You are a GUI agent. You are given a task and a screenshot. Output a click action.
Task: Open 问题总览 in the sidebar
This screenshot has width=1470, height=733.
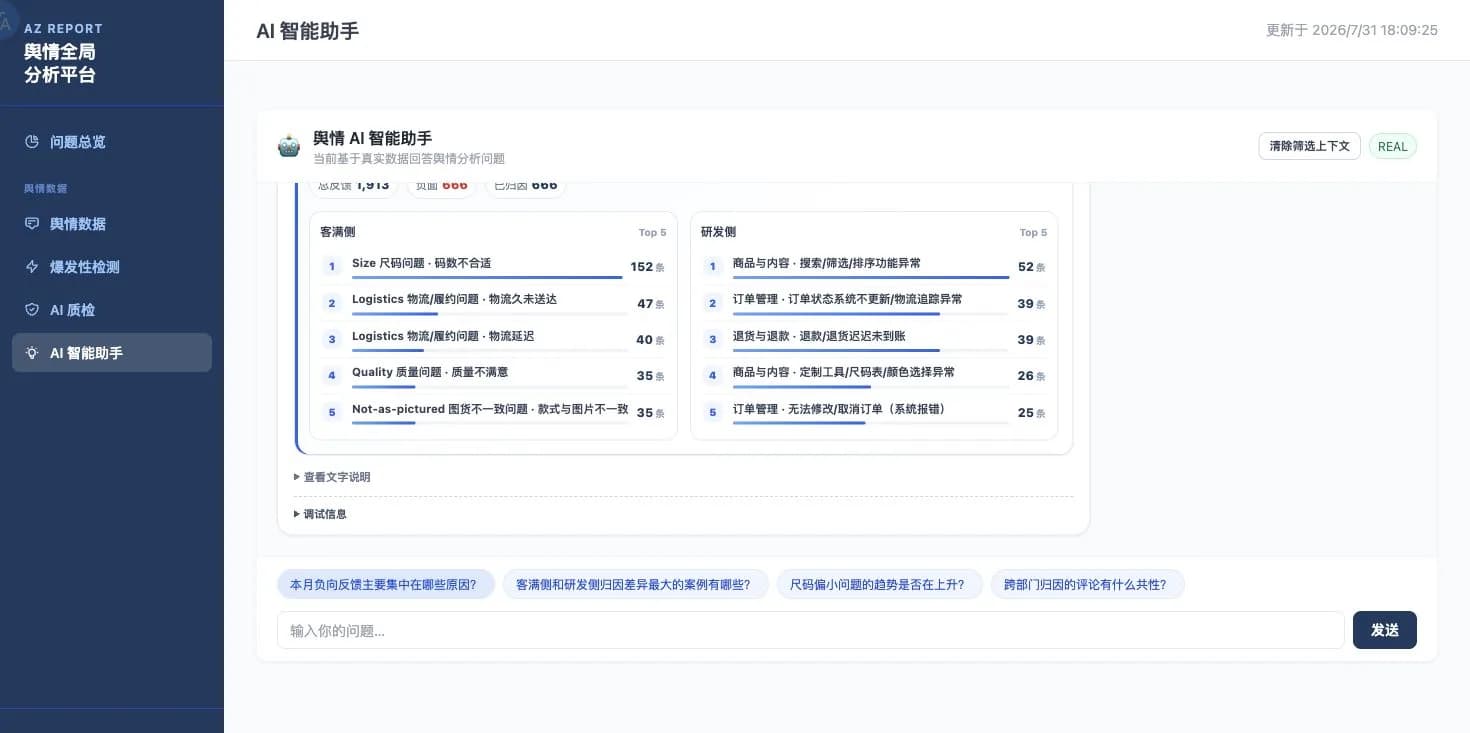point(112,142)
